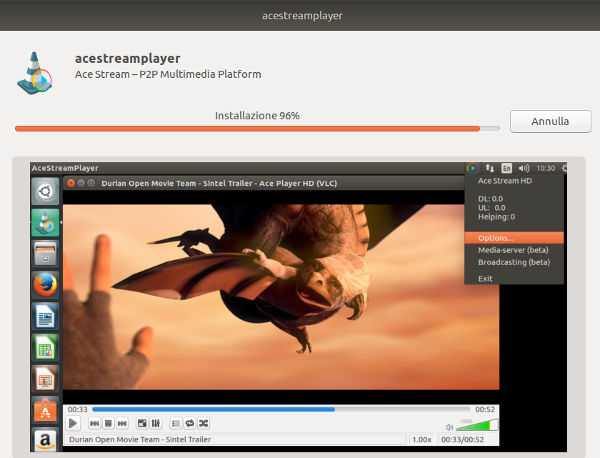
Task: Adjust the green volume slider
Action: coord(477,425)
